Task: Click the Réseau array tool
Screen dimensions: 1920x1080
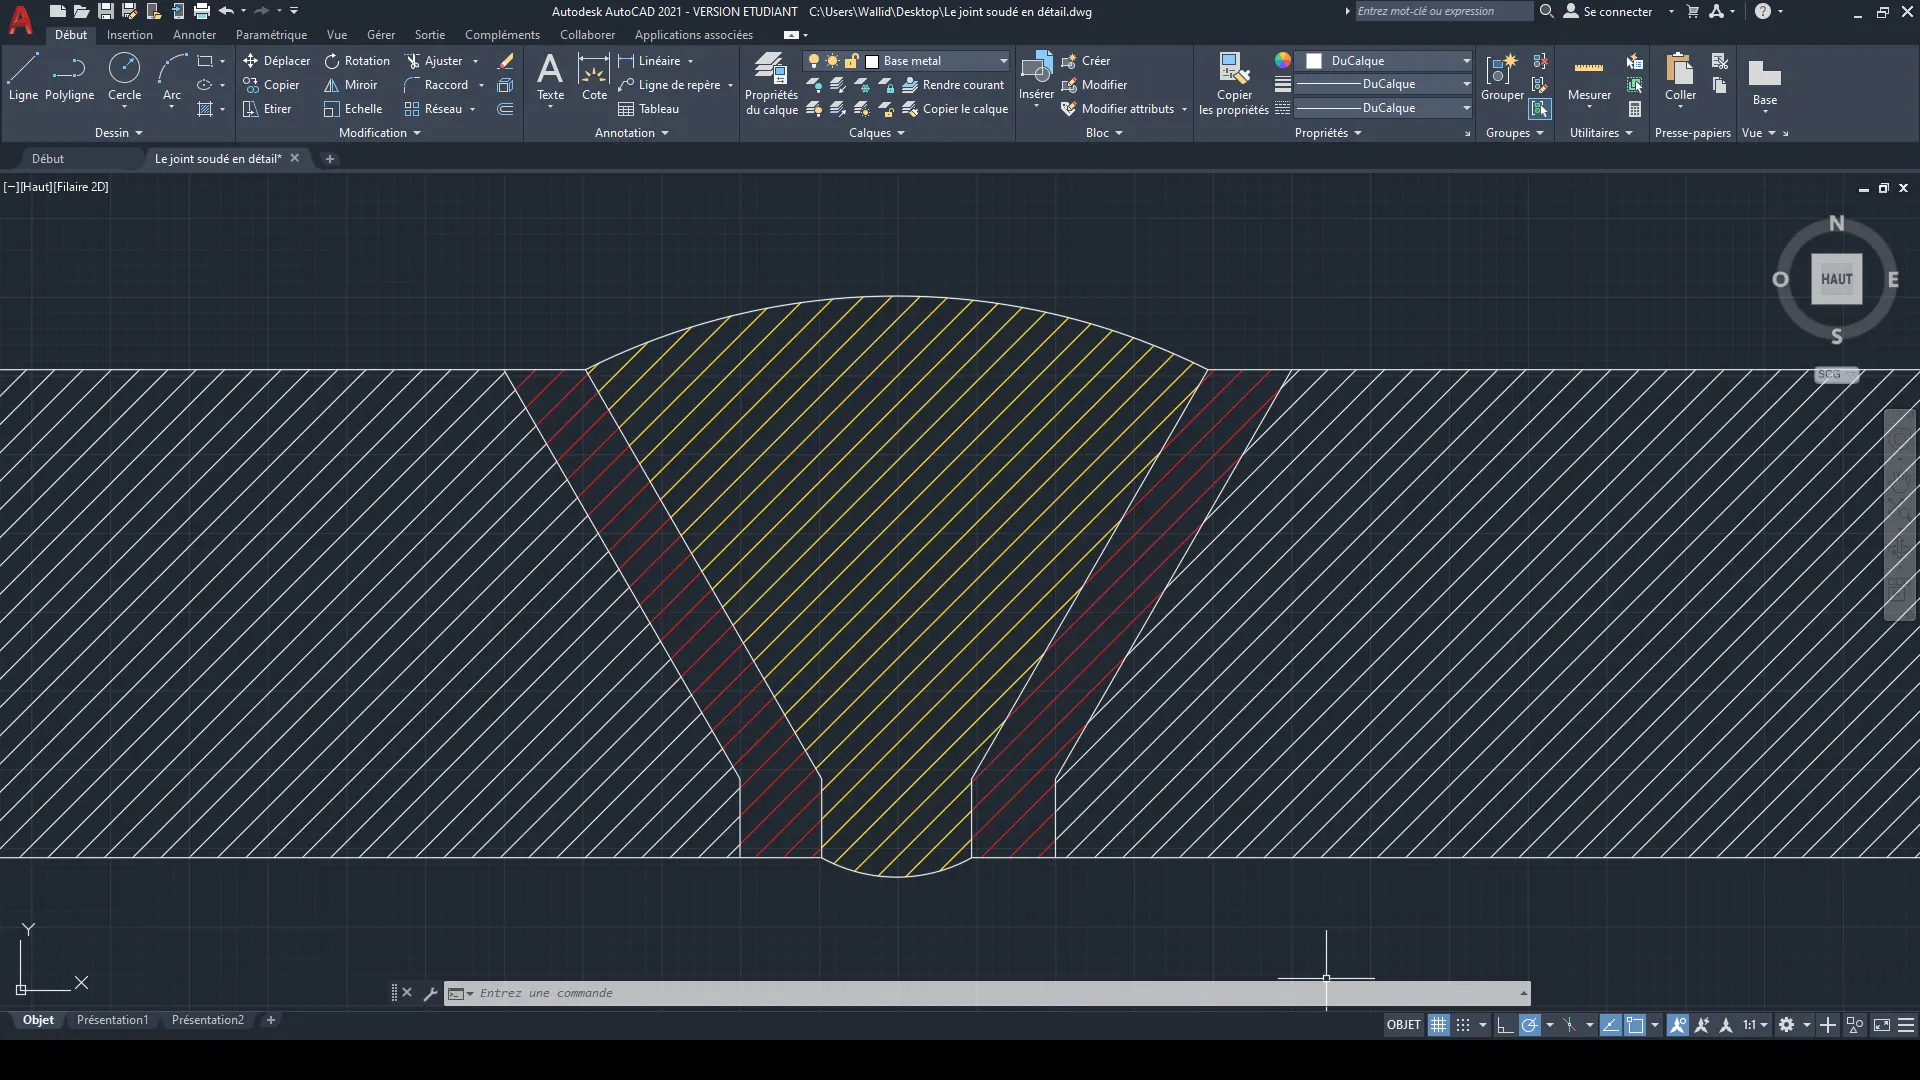Action: [x=433, y=109]
